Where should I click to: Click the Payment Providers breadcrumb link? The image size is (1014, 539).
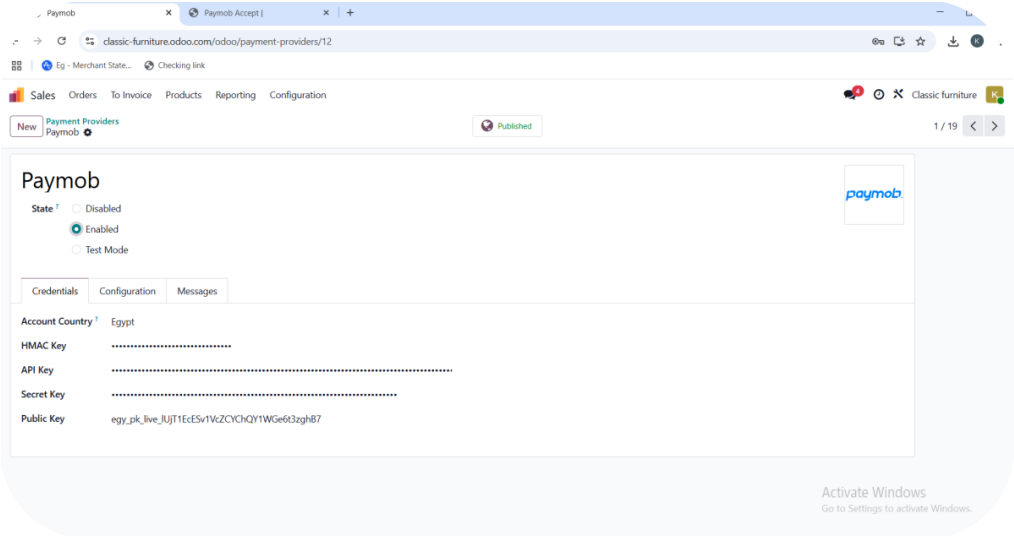(x=82, y=121)
